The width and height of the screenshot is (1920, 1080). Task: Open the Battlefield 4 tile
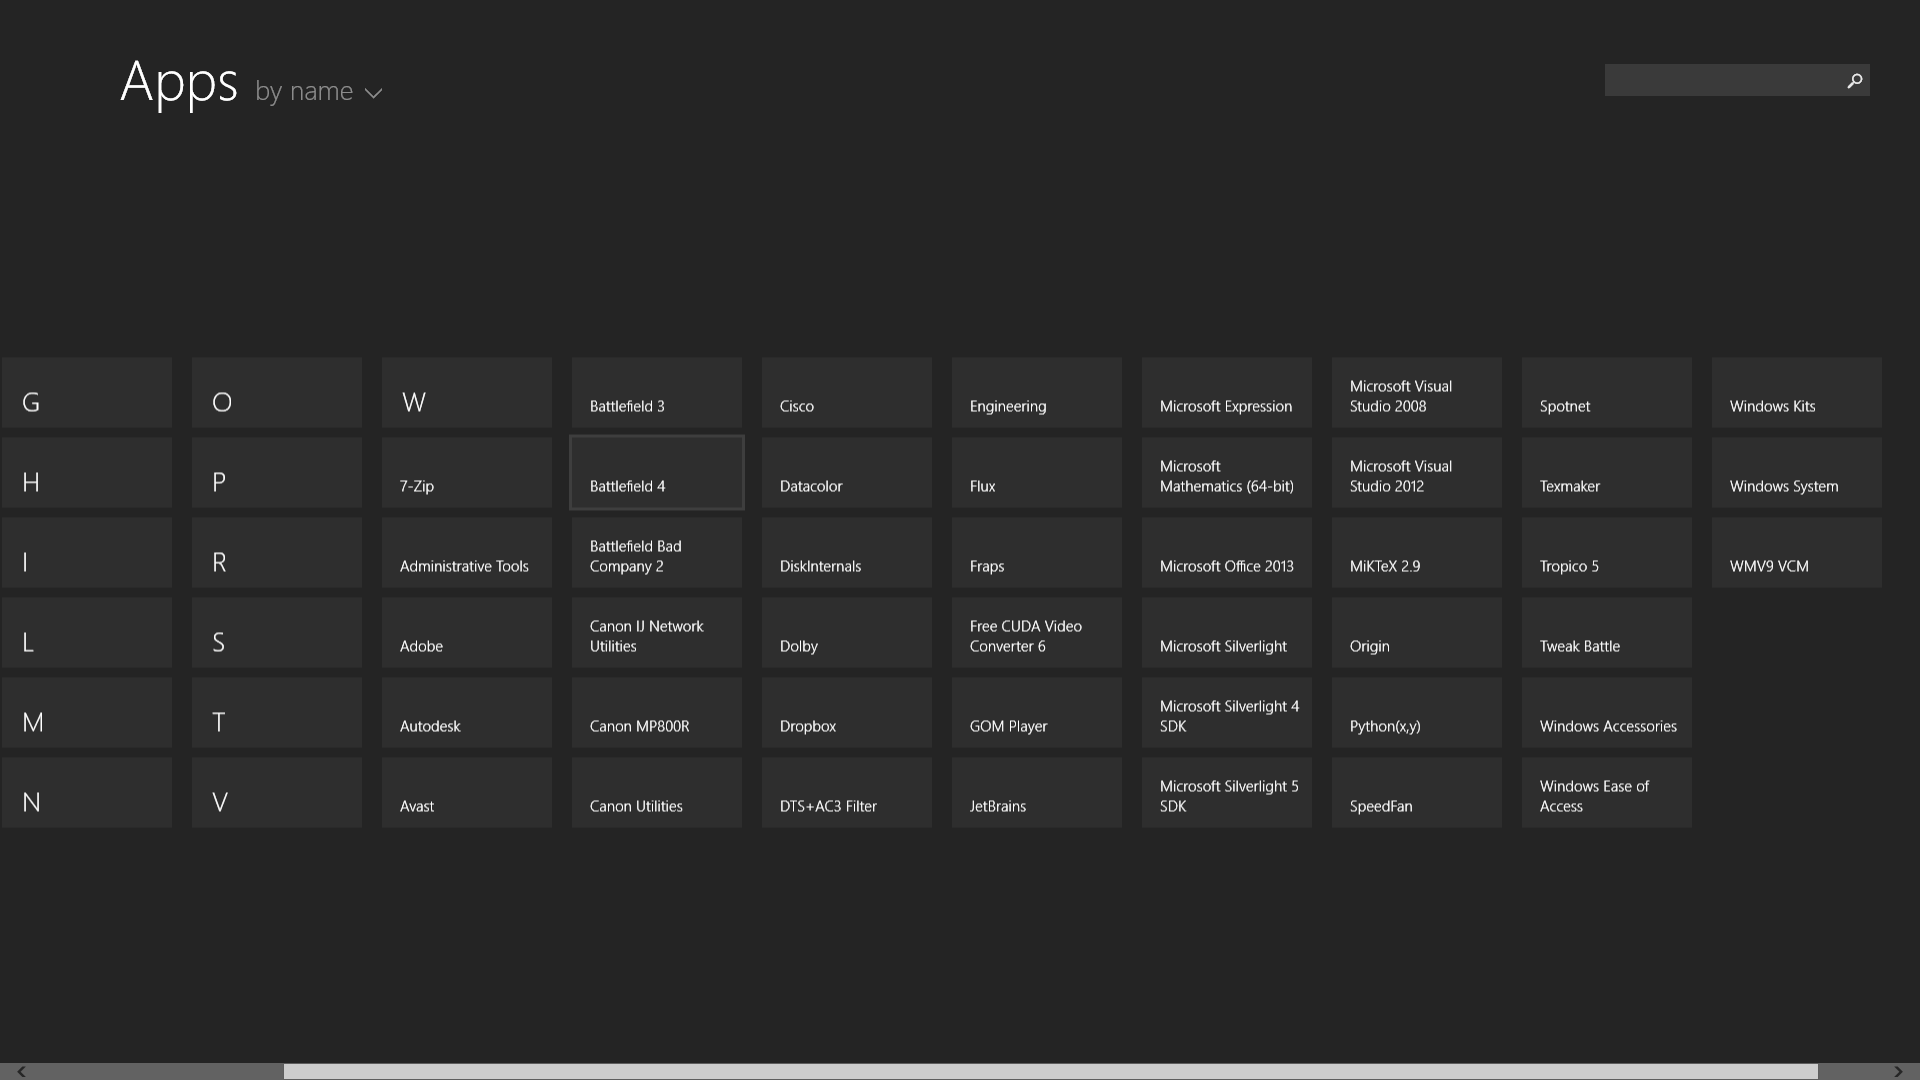click(657, 473)
